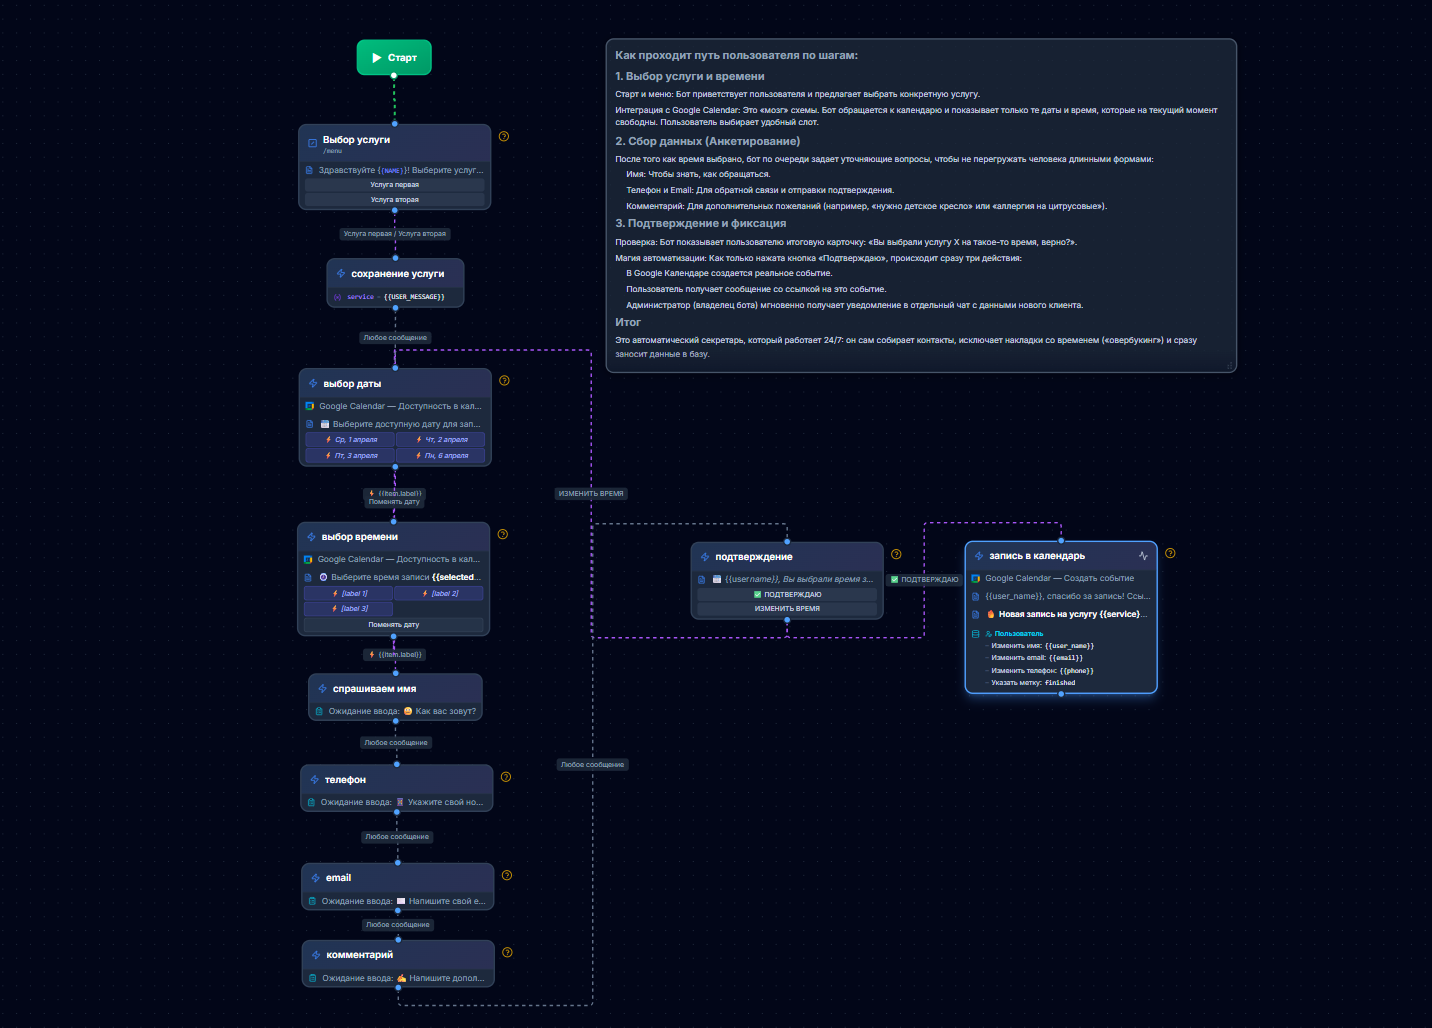Click ПОДТВЕРЖДАЮ checkmark button in подтверждение node

point(787,594)
